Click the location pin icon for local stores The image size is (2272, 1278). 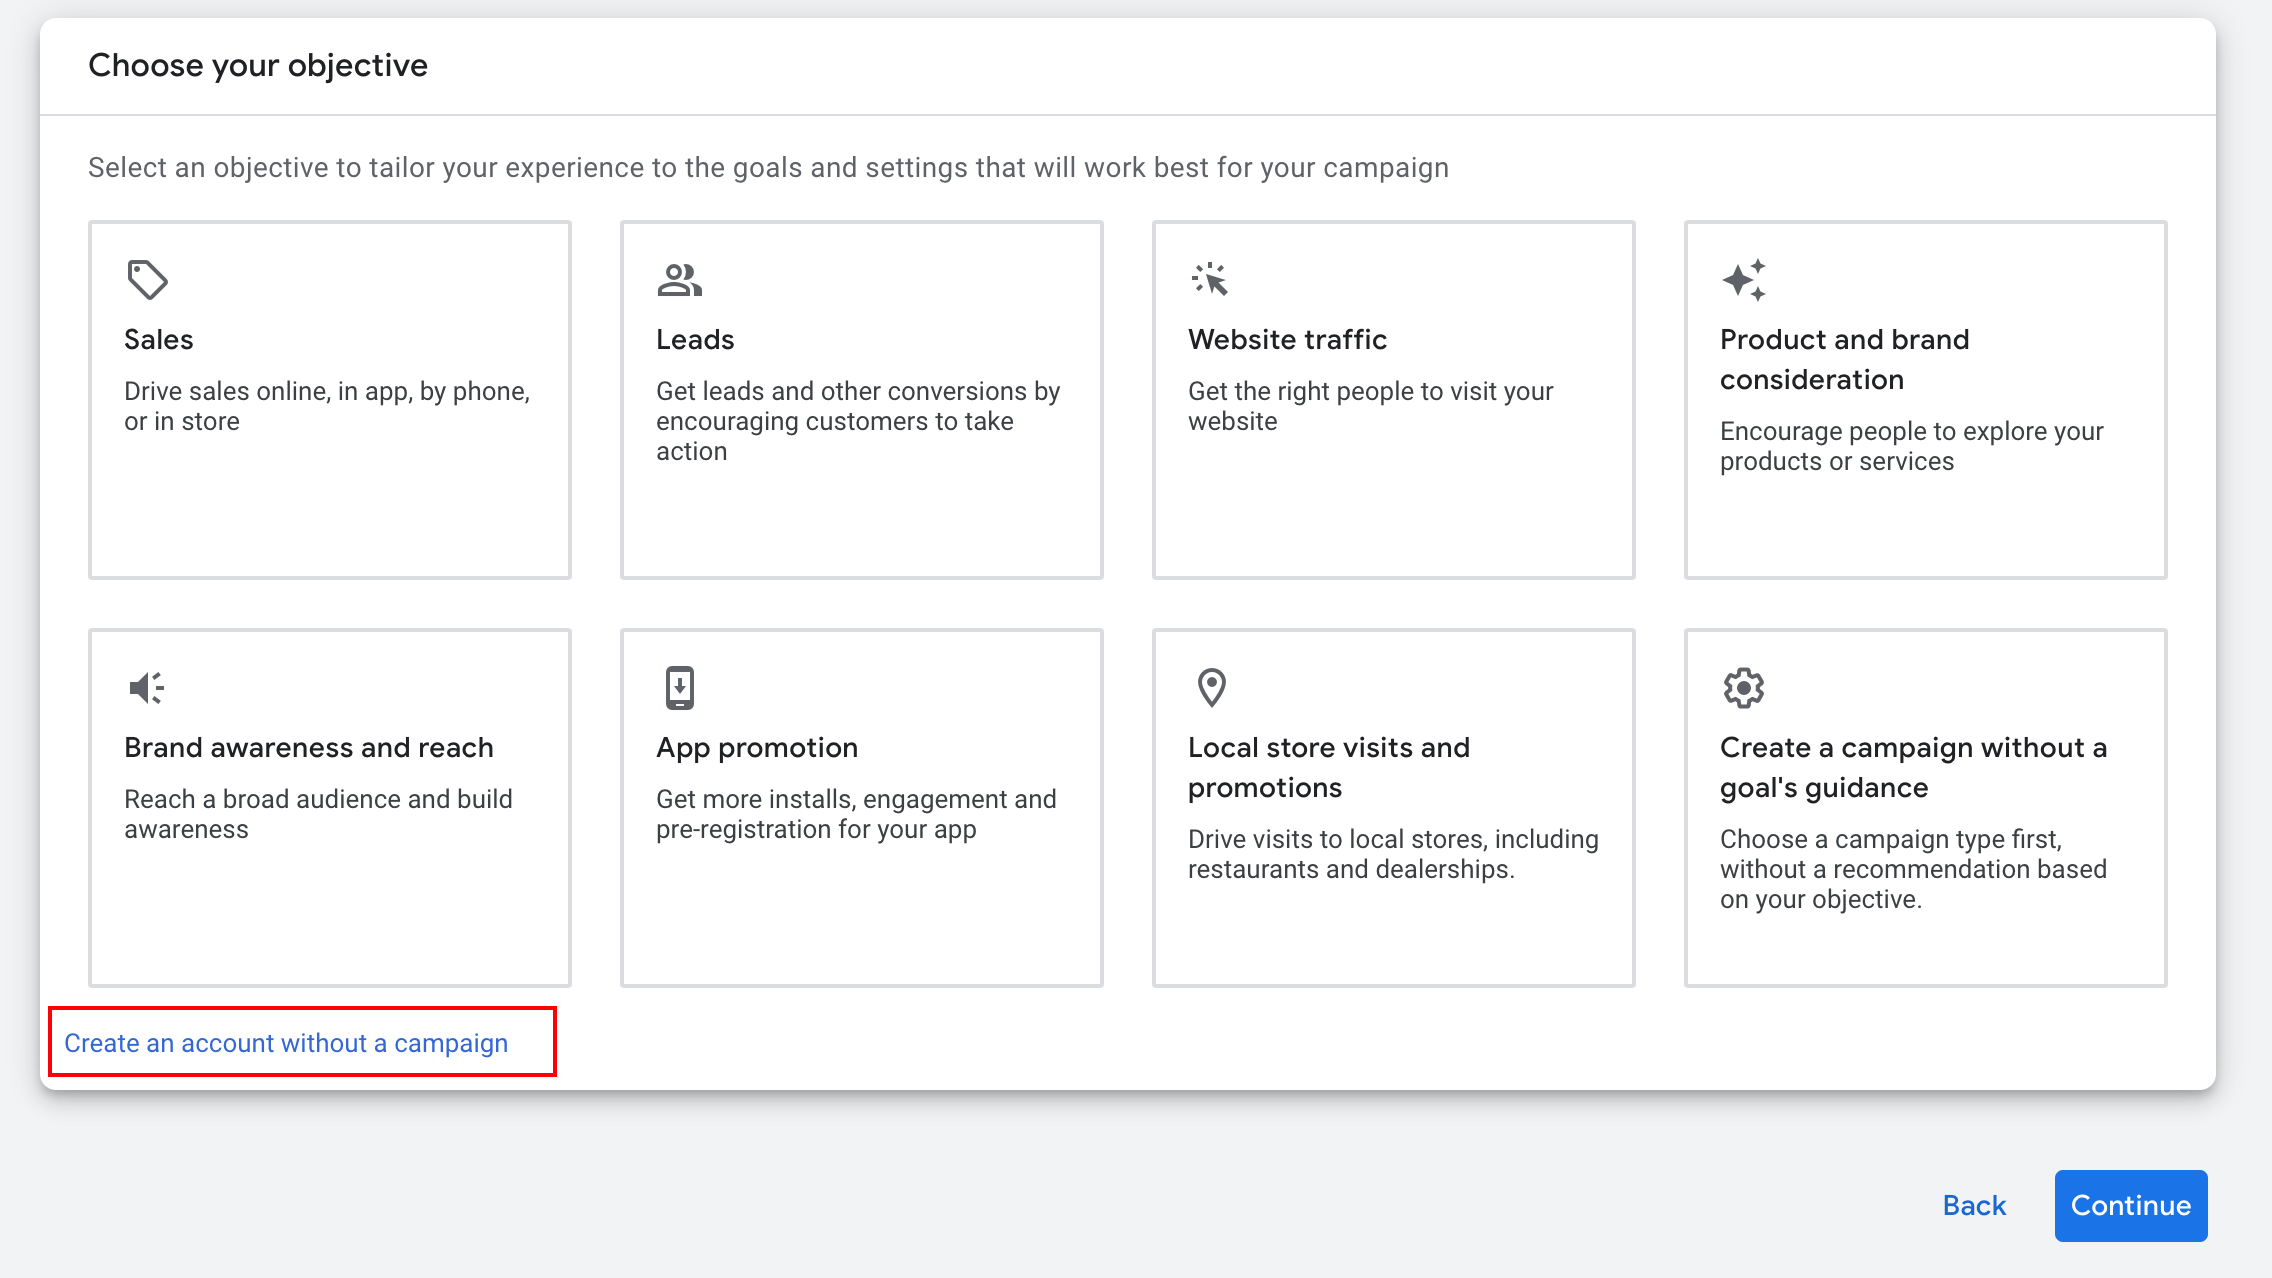pos(1211,688)
